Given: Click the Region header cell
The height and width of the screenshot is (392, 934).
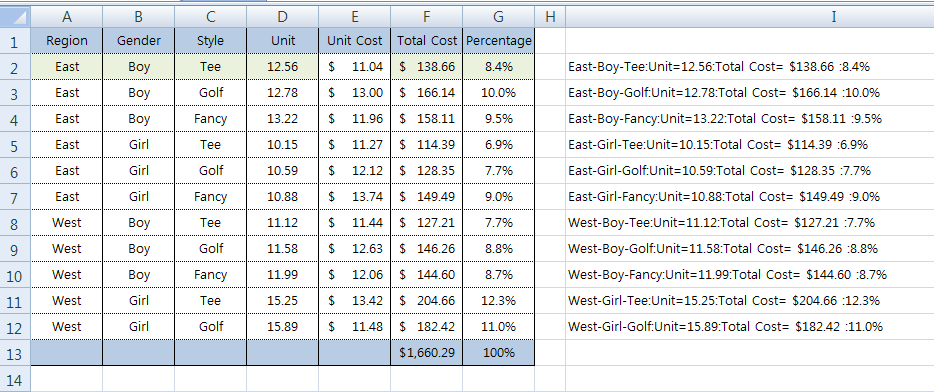Looking at the screenshot, I should [67, 41].
